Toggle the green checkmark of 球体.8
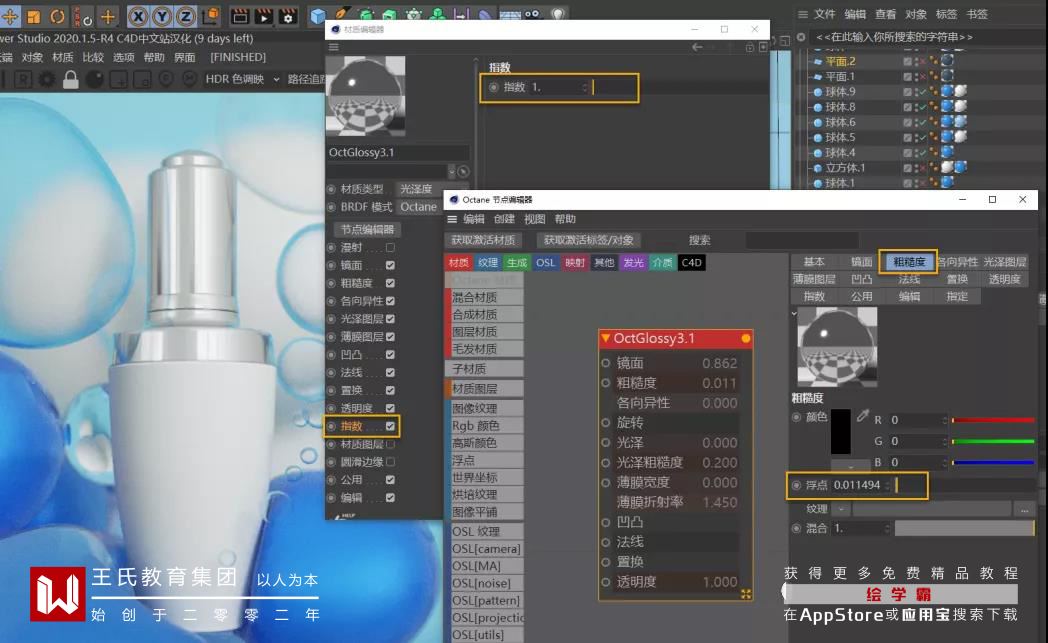 click(923, 107)
